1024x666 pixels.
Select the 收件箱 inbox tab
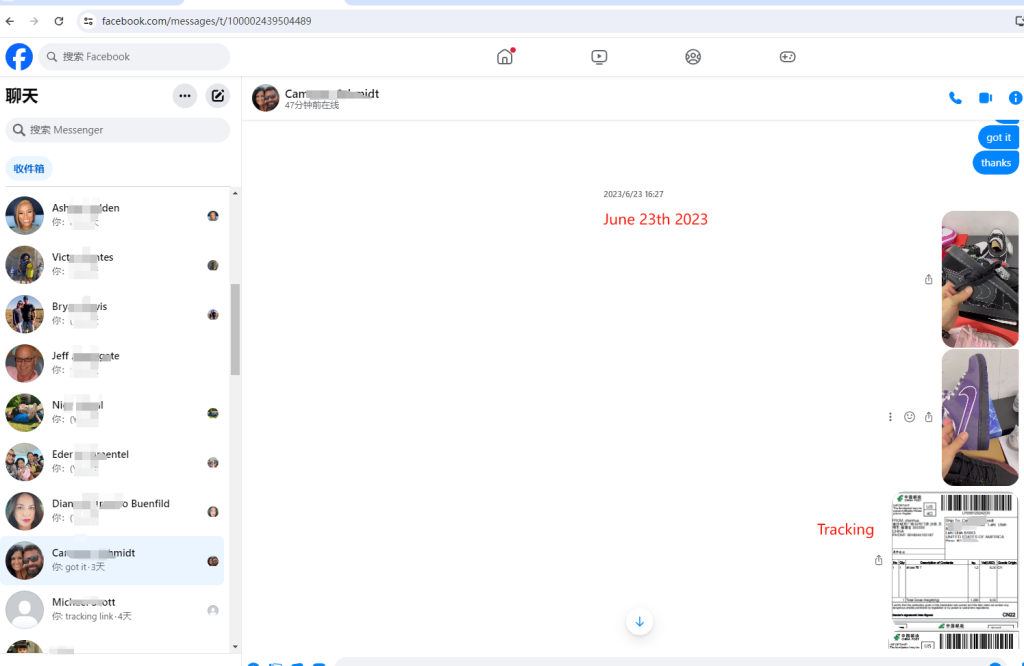(x=29, y=169)
